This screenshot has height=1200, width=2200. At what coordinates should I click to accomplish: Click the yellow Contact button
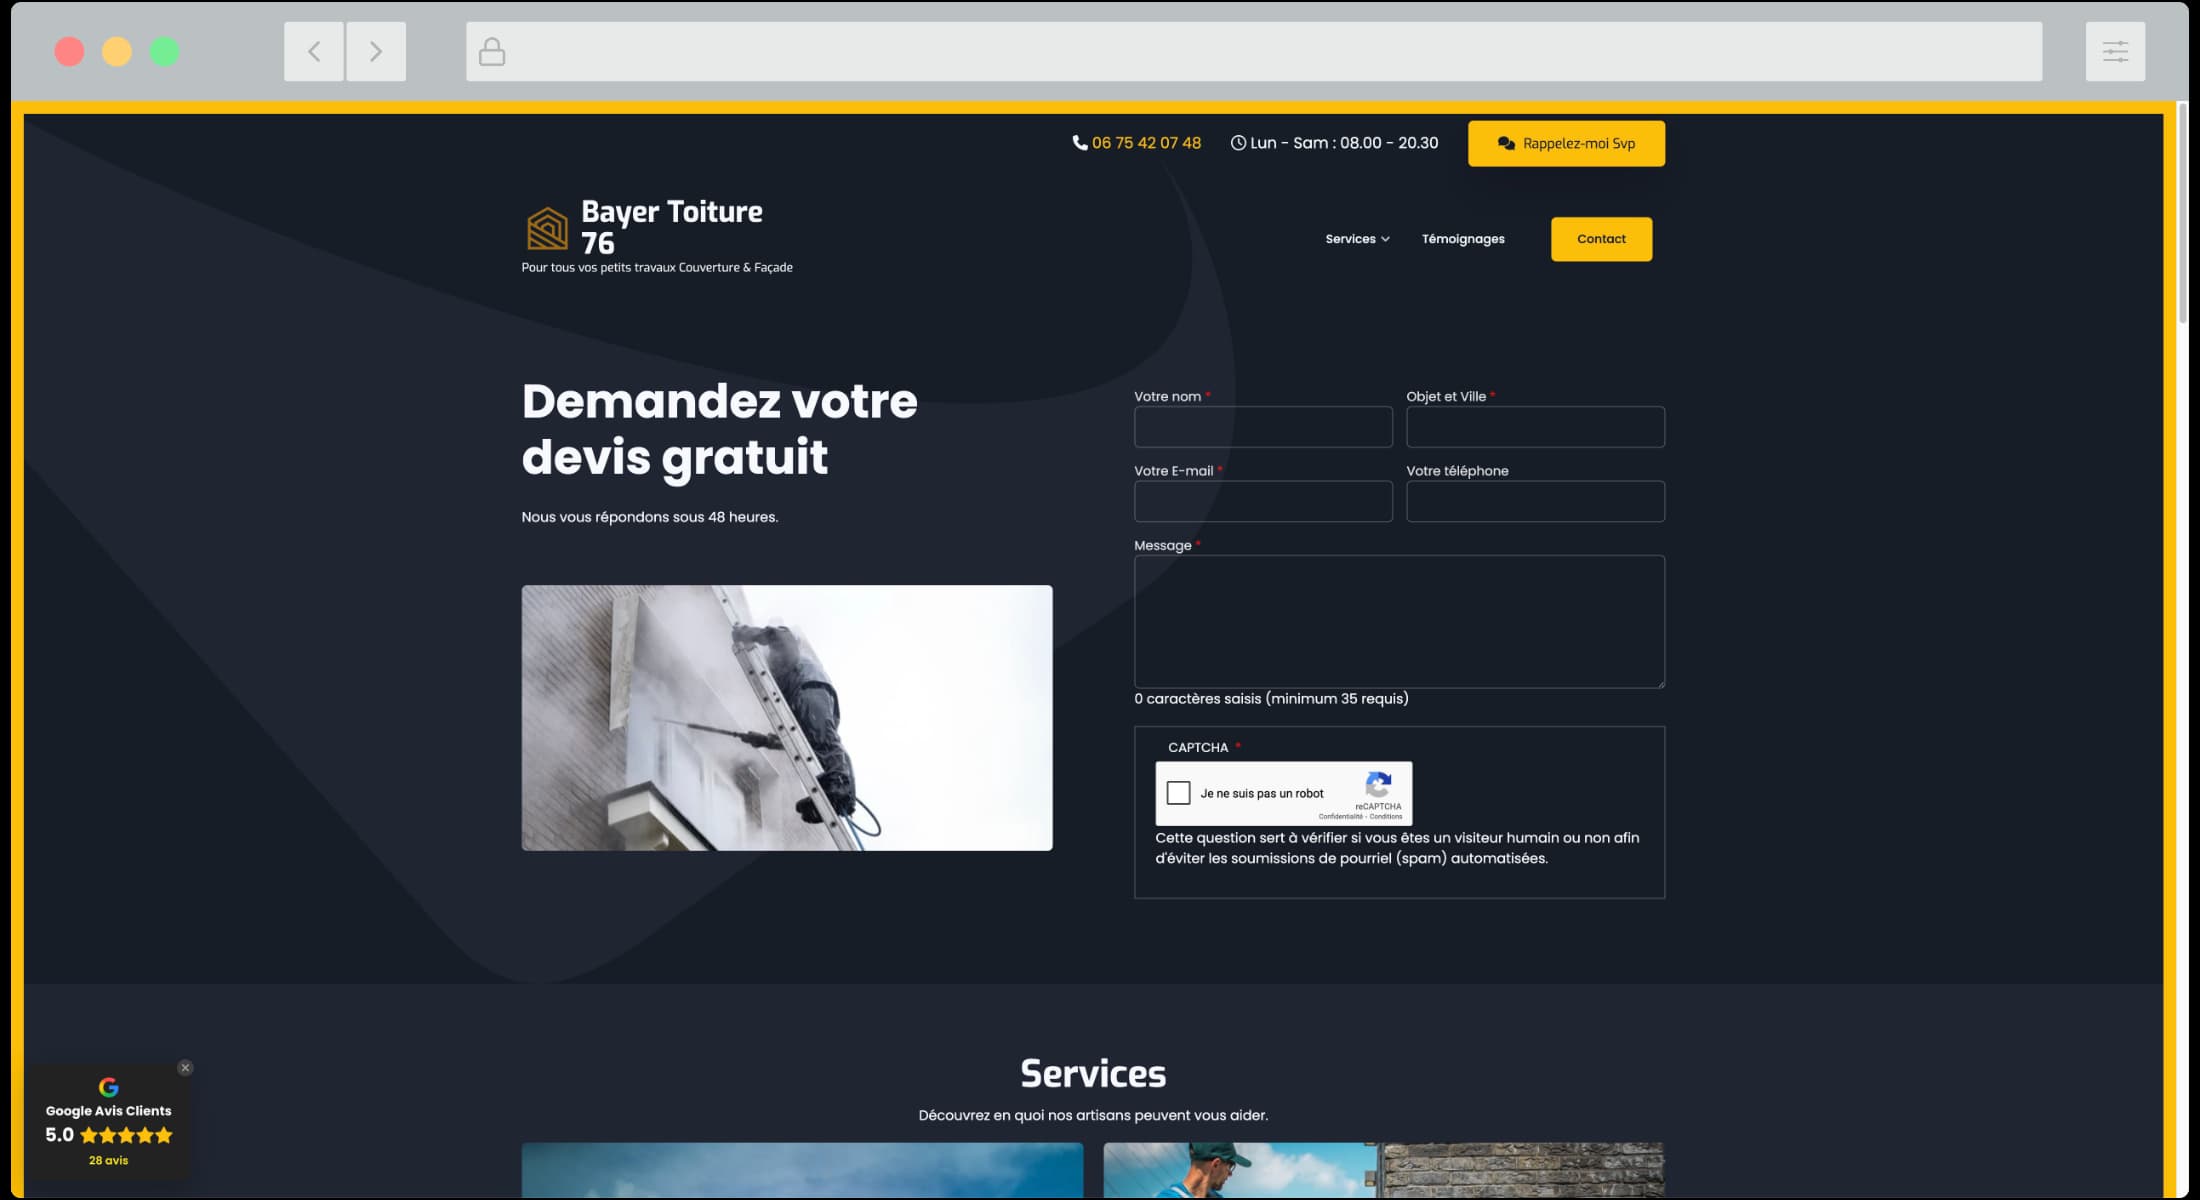(x=1601, y=239)
